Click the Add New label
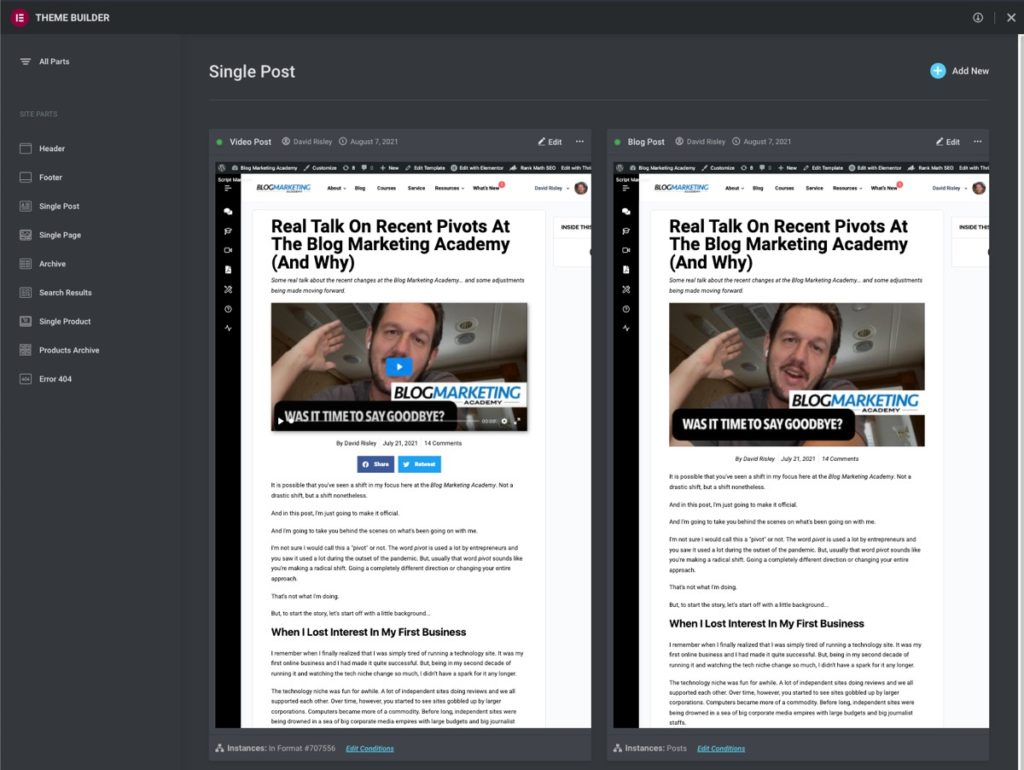The image size is (1024, 770). tap(970, 71)
